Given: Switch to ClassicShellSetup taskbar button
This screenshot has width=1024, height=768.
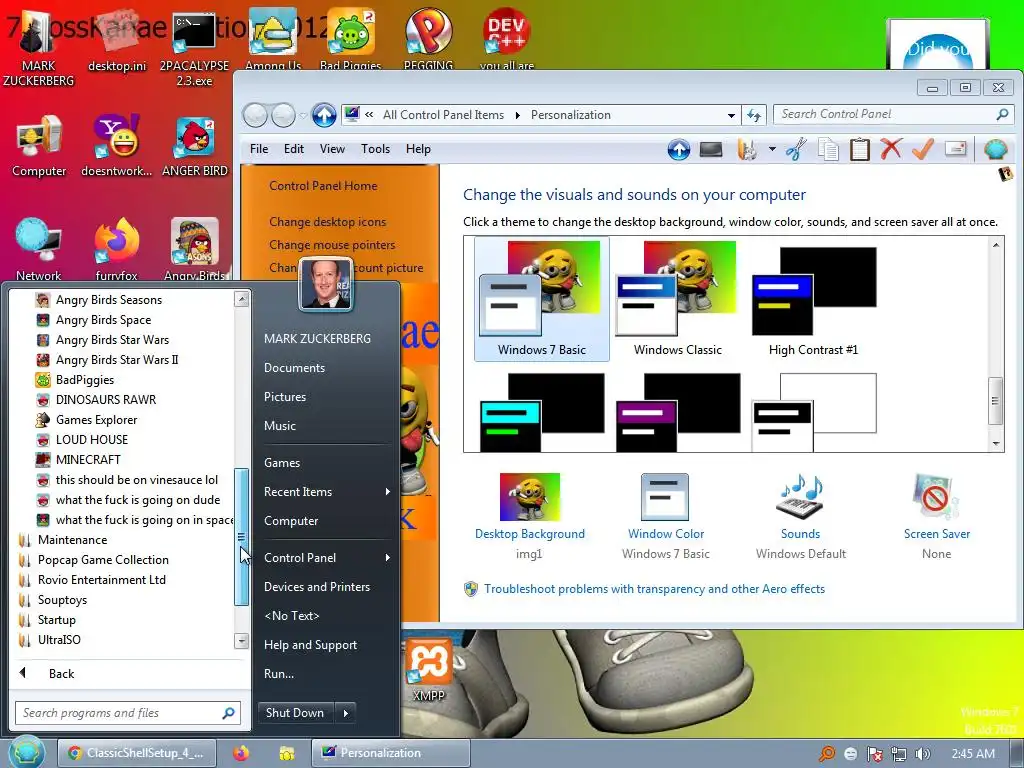Looking at the screenshot, I should click(136, 753).
